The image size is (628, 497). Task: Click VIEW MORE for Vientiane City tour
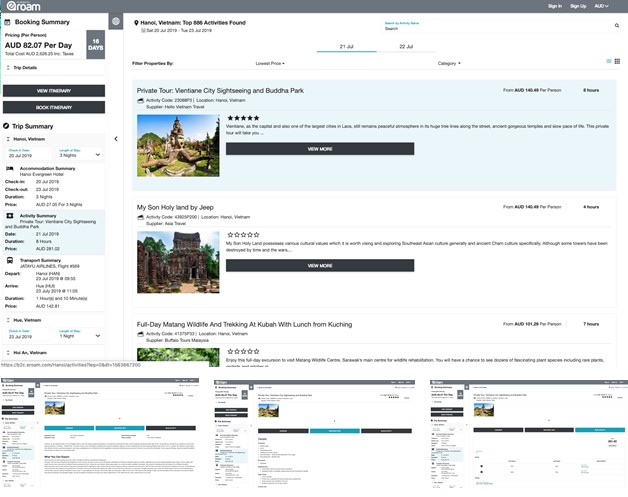tap(320, 149)
